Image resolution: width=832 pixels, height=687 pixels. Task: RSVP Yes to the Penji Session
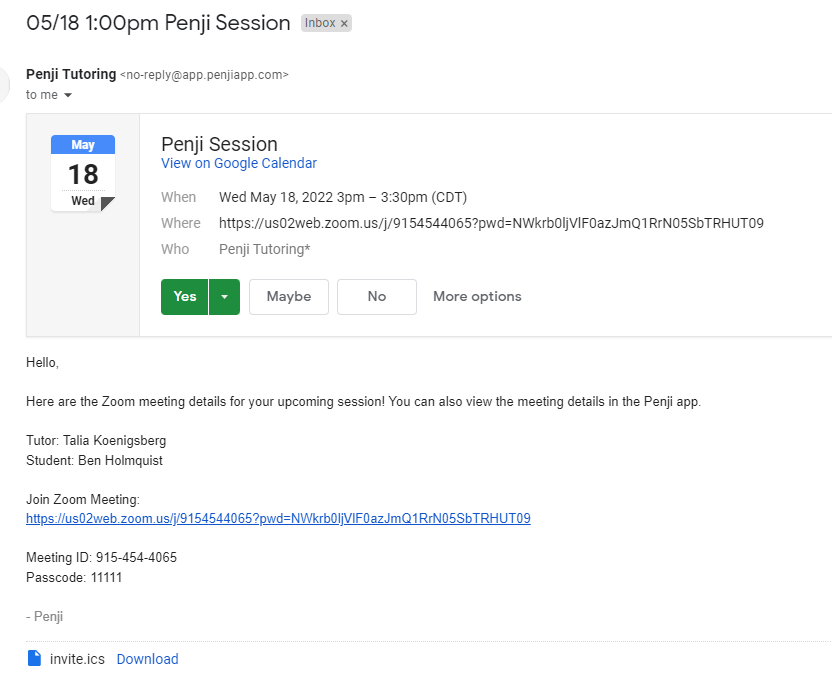185,296
